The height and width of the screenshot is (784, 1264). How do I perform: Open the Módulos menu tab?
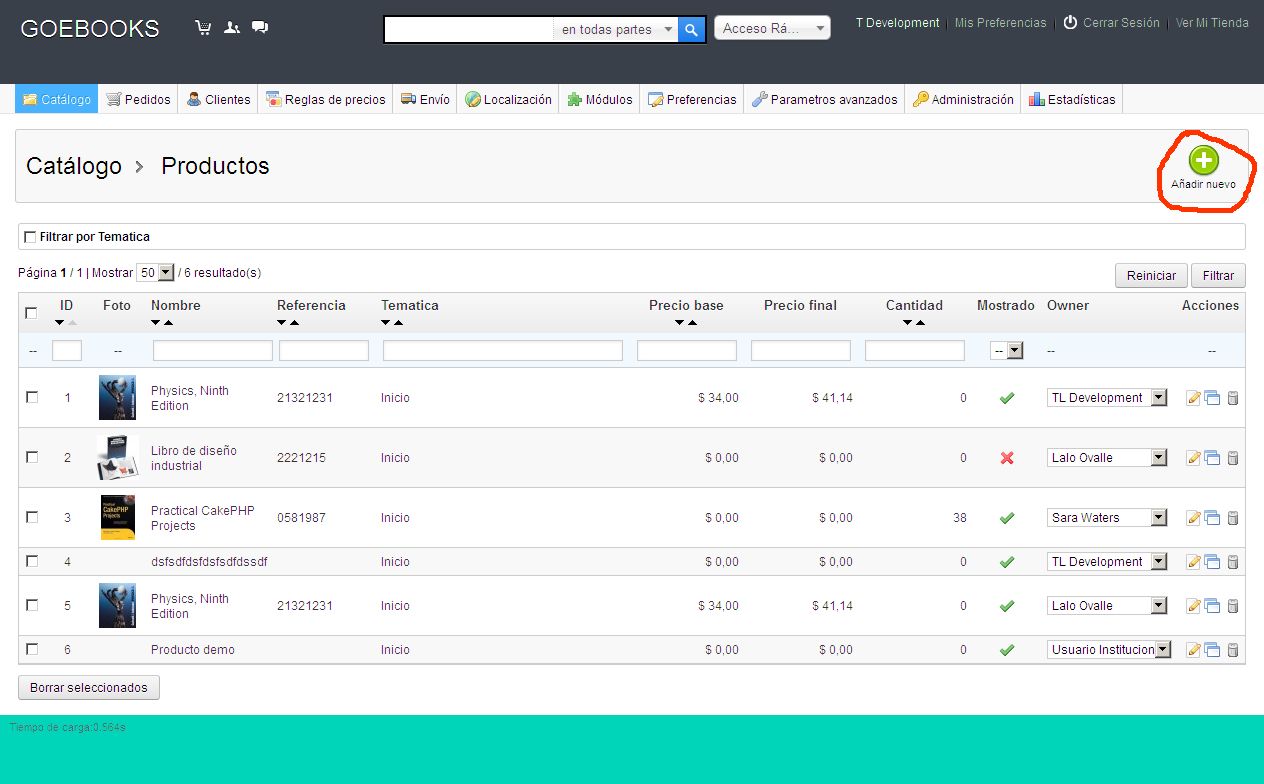(599, 100)
